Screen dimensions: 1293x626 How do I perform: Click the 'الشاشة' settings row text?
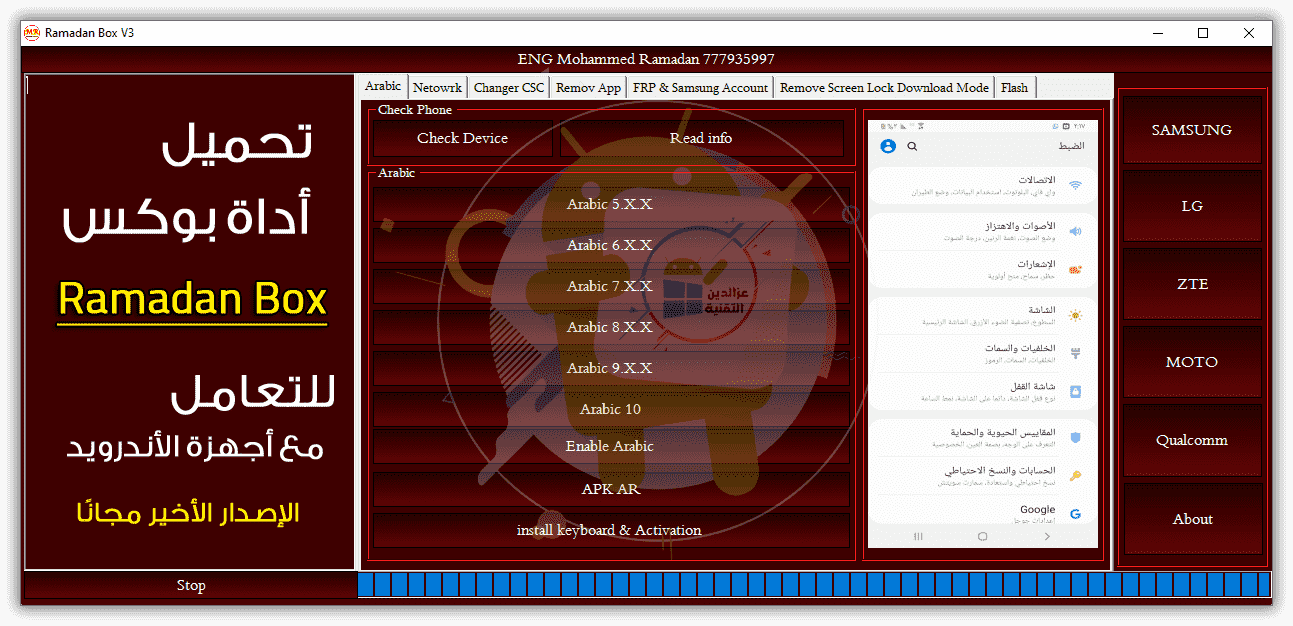pyautogui.click(x=1042, y=310)
